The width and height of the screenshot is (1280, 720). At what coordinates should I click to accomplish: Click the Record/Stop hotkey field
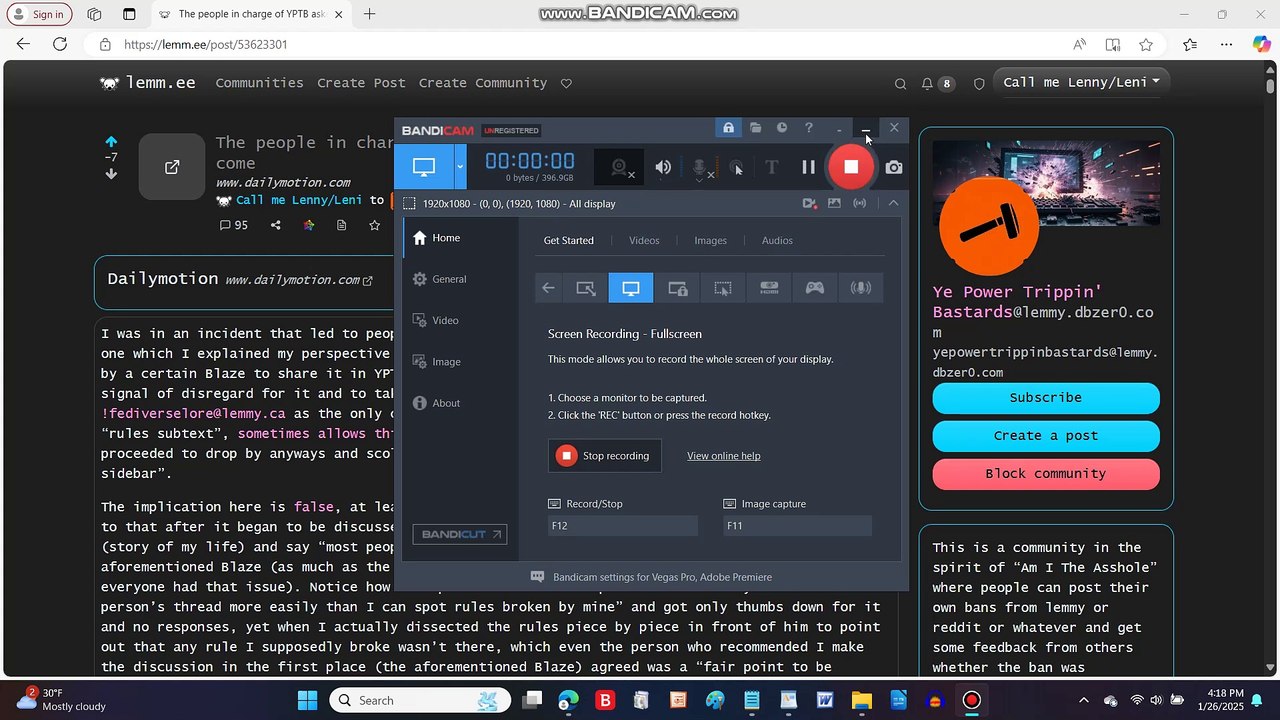point(623,526)
